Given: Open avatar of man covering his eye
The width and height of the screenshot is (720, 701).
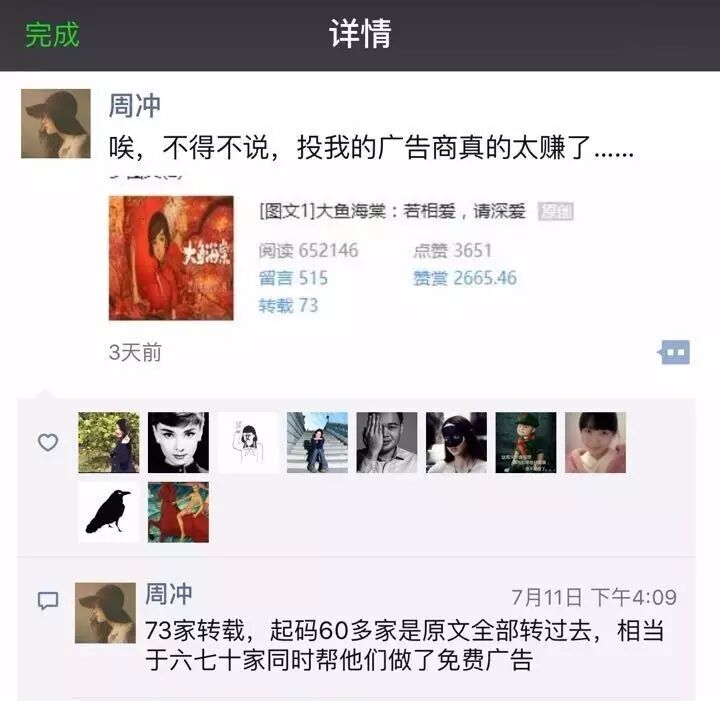Looking at the screenshot, I should [x=387, y=443].
